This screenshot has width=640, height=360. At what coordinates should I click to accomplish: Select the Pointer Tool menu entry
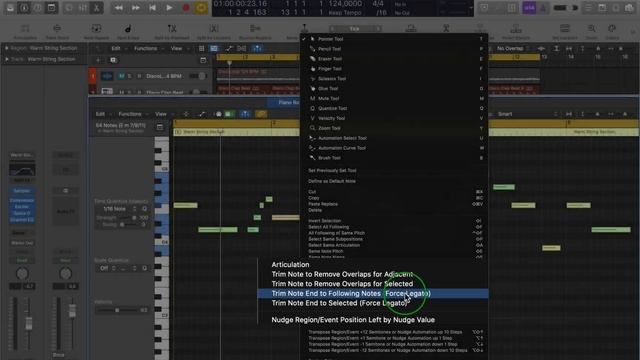tap(394, 39)
